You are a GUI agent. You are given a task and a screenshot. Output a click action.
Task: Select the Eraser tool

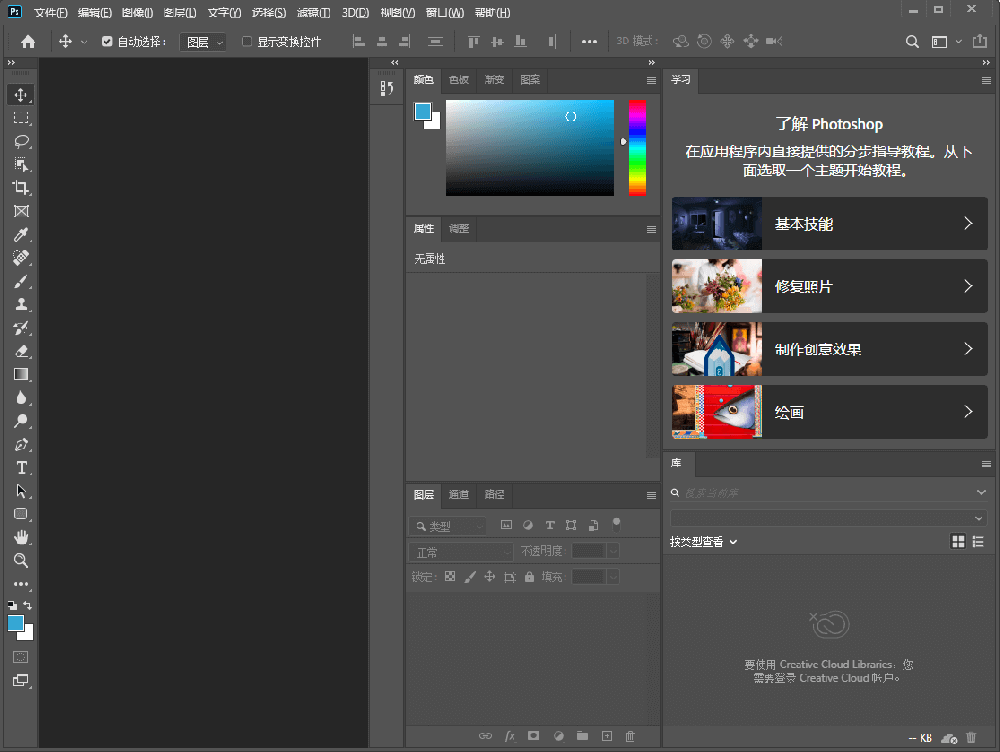click(21, 351)
